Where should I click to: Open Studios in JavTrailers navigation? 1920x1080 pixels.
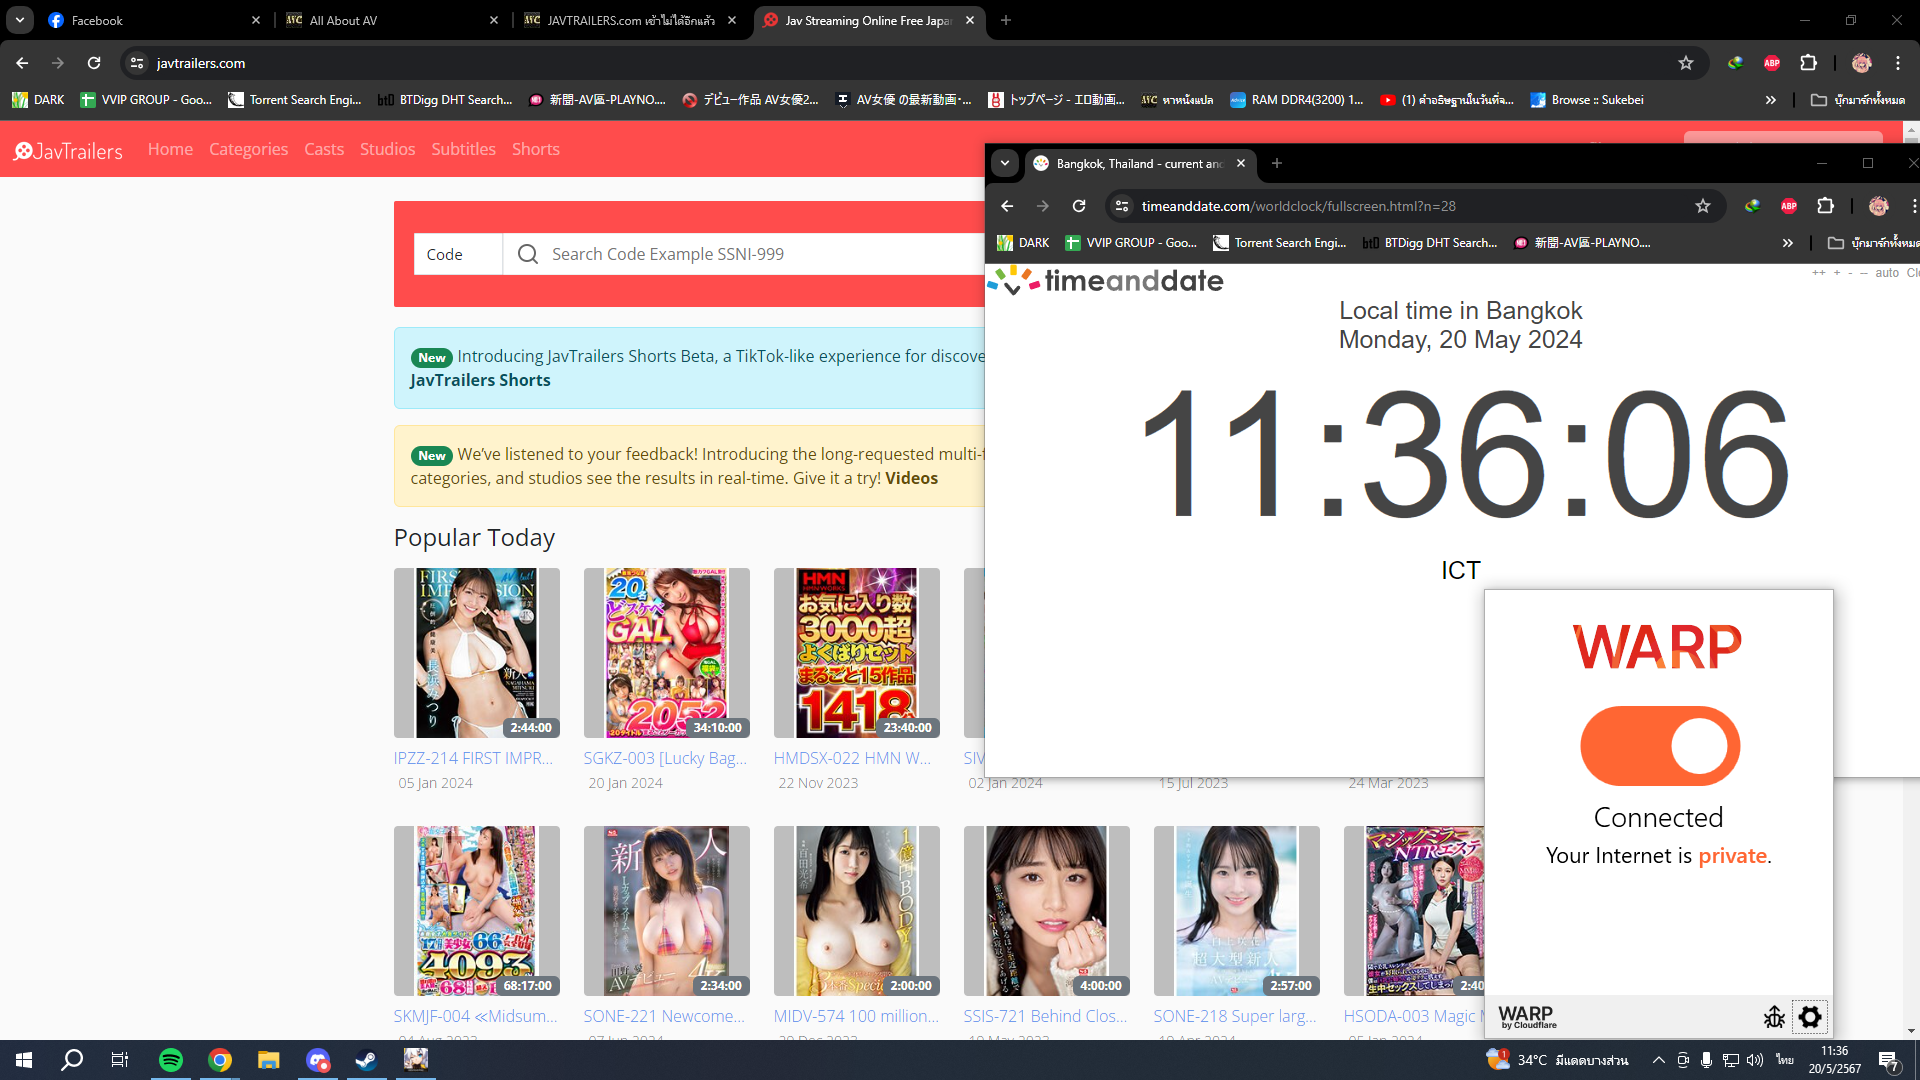387,149
